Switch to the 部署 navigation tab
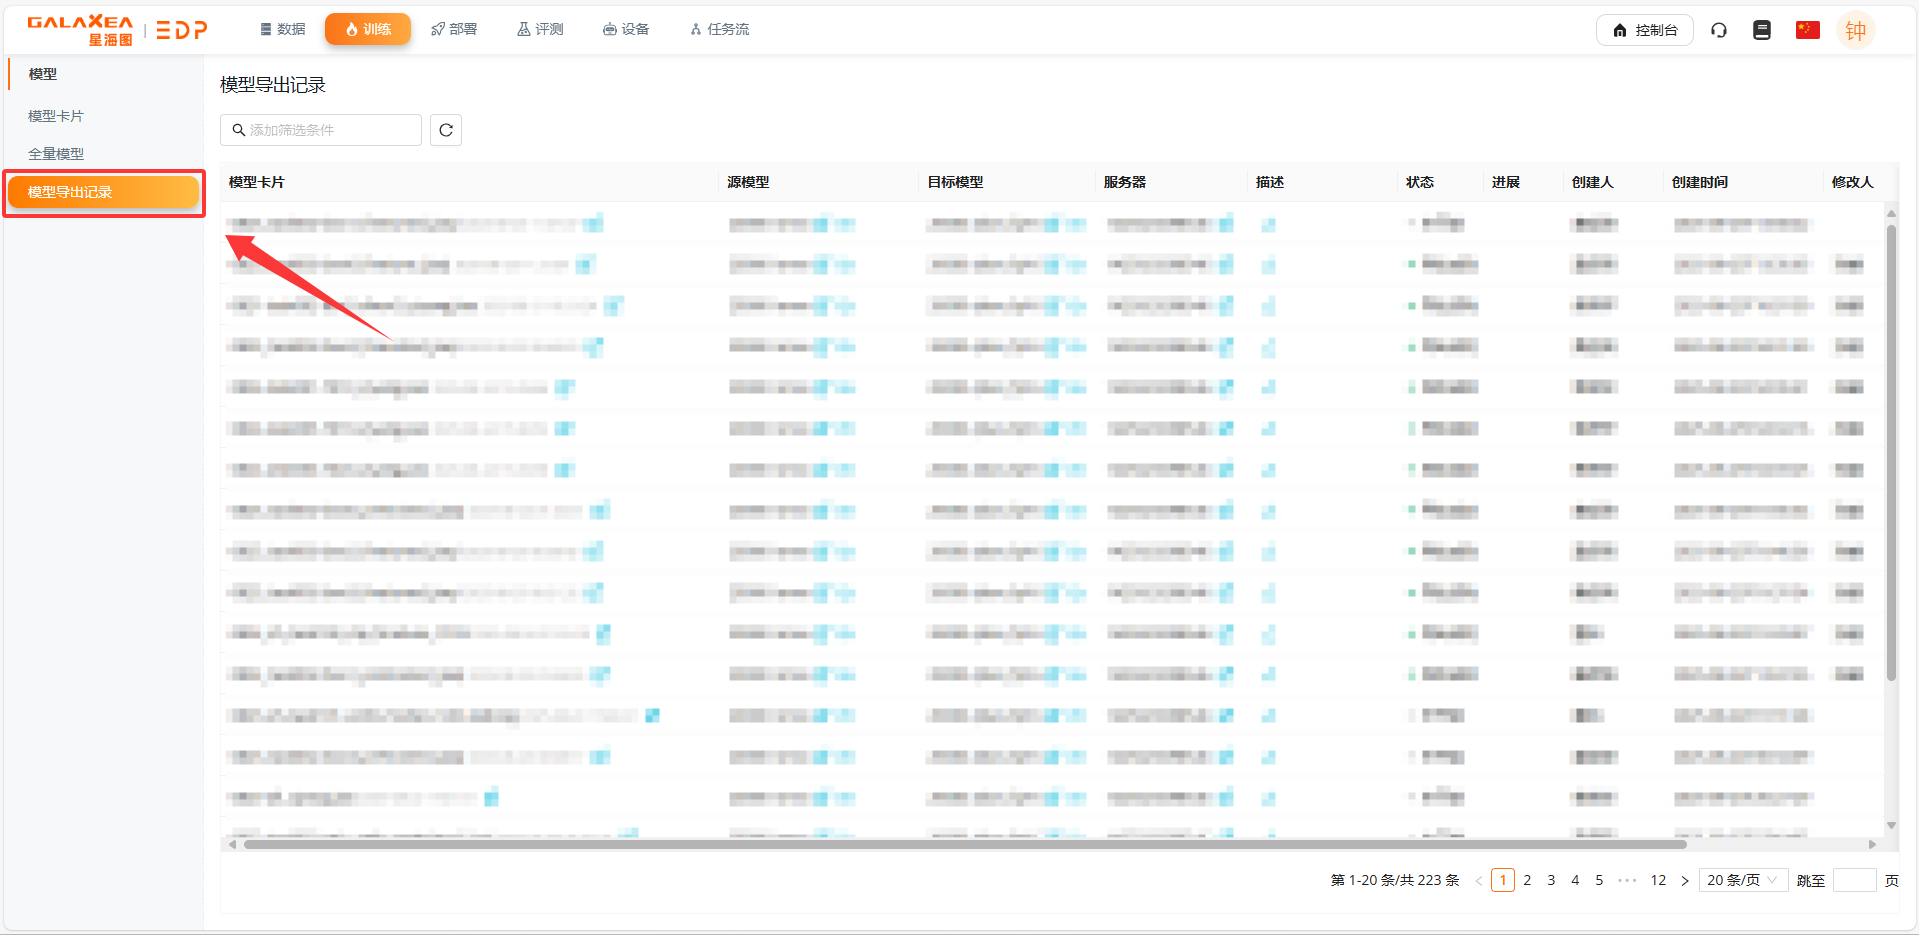The height and width of the screenshot is (935, 1919). (454, 29)
